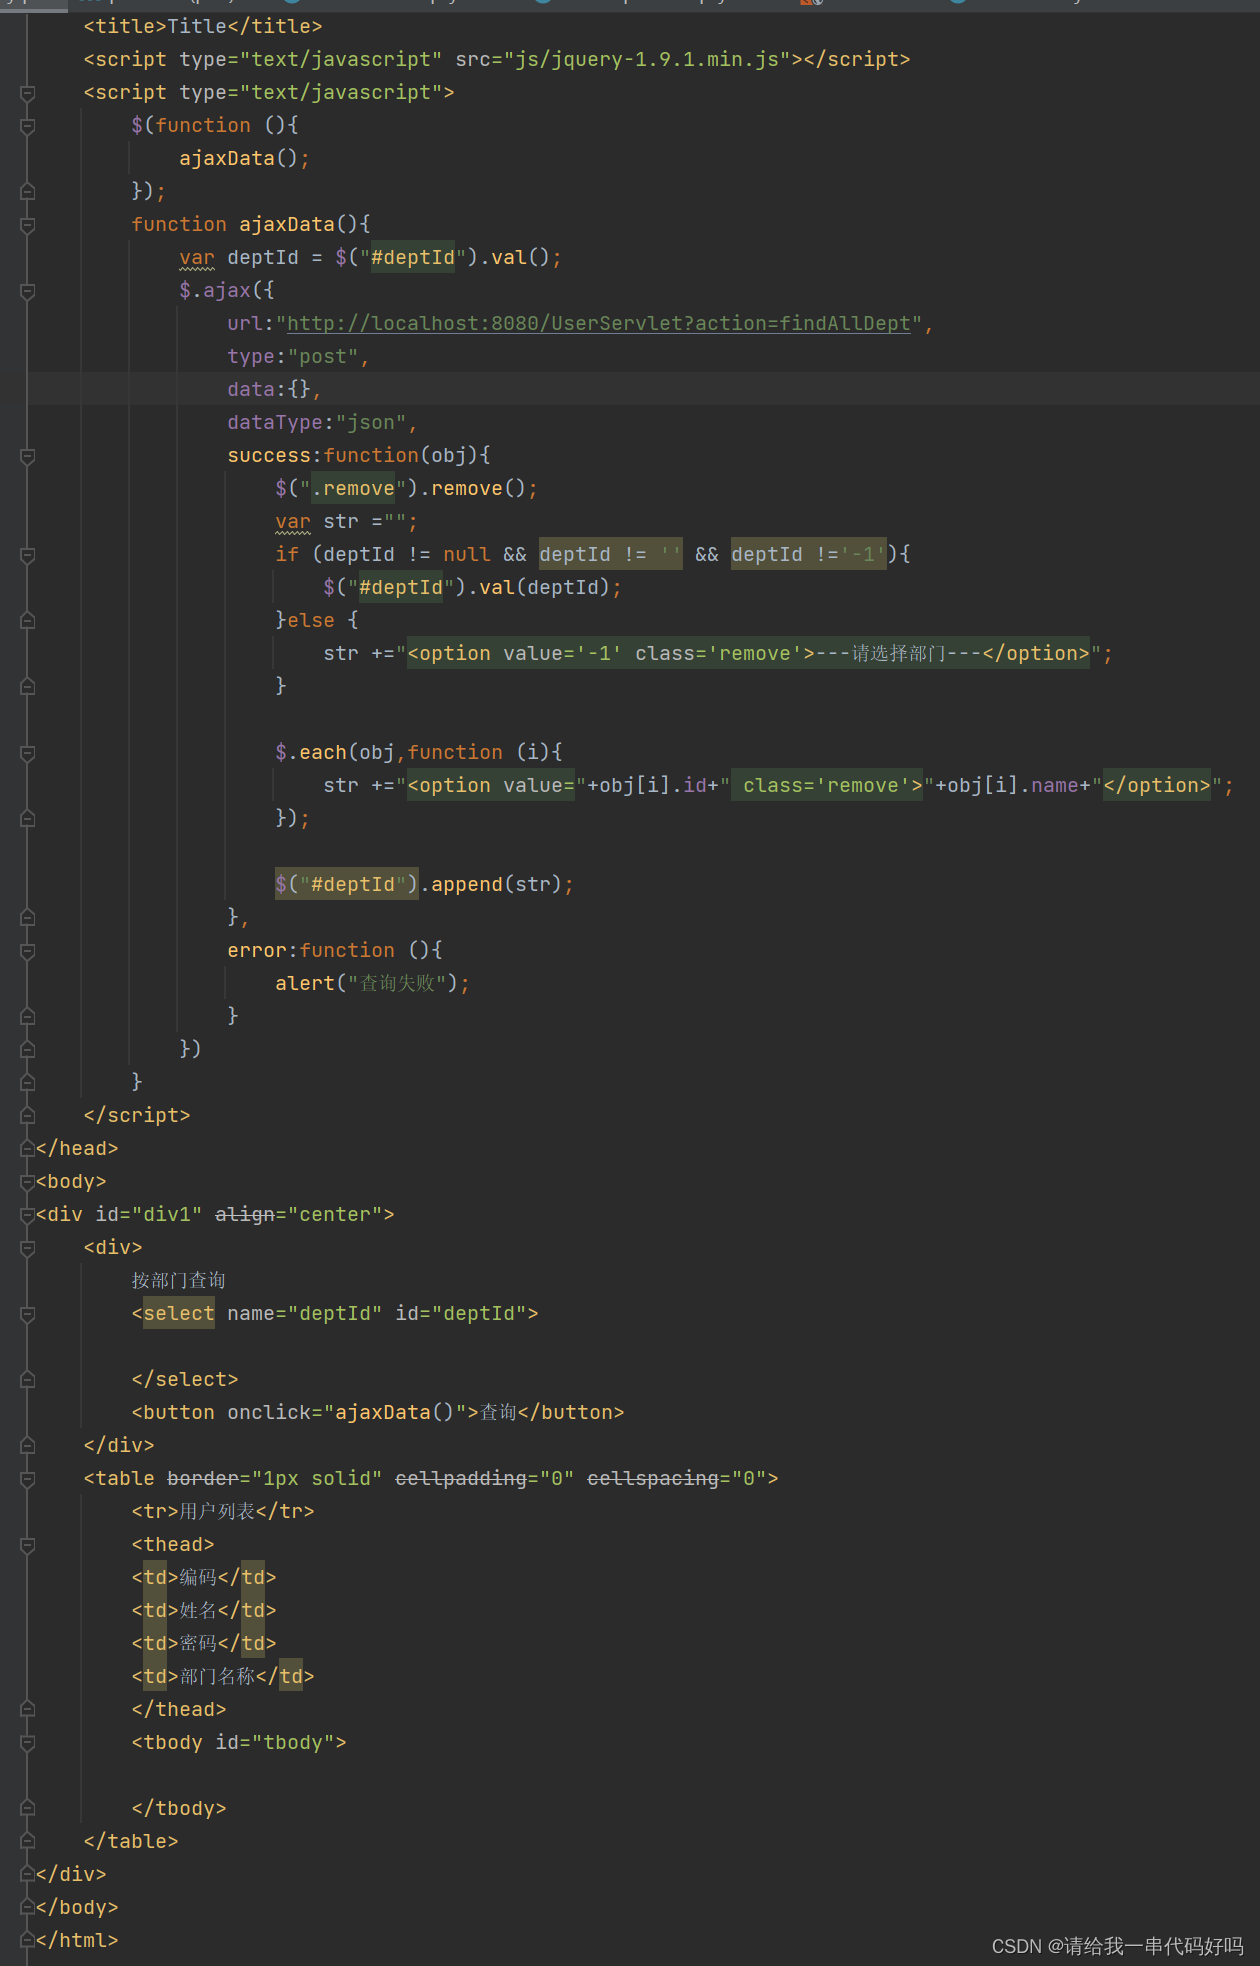Click the <td>密码</td> cell line
This screenshot has width=1260, height=1966.
click(x=204, y=1644)
